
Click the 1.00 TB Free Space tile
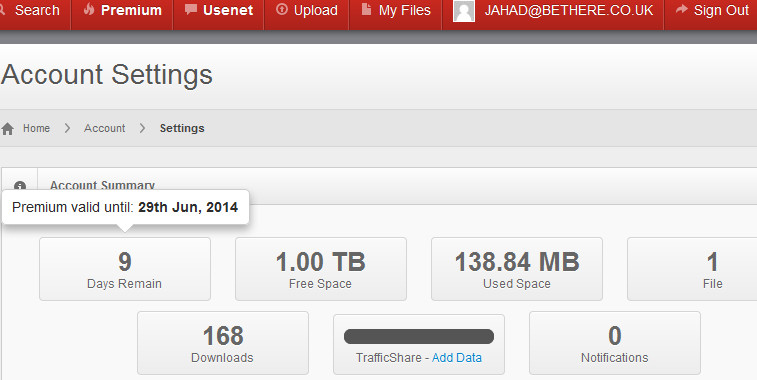321,269
